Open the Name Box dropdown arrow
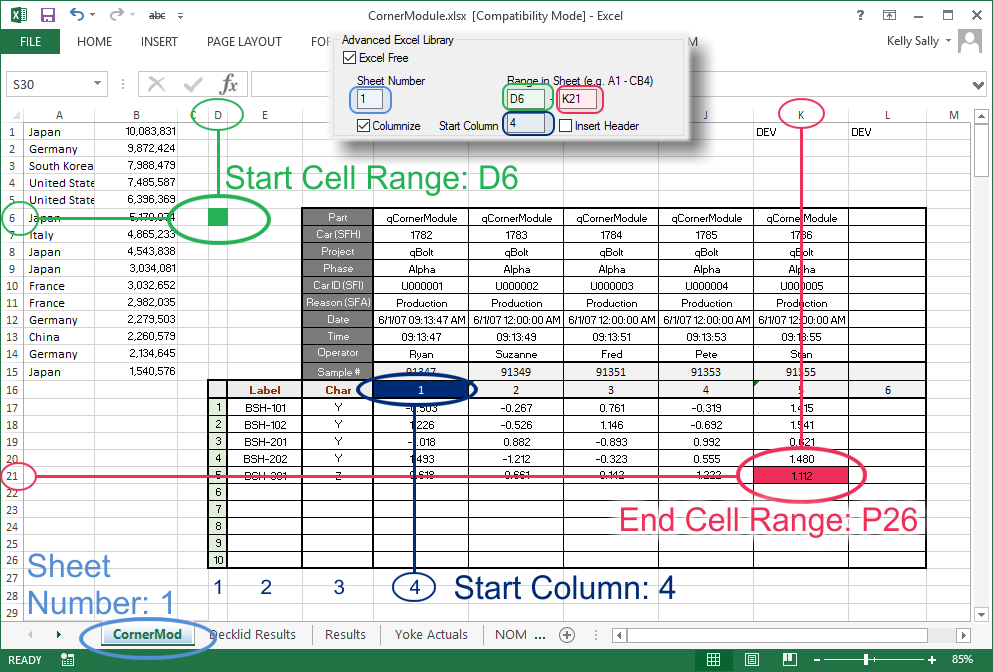Viewport: 993px width, 672px height. pyautogui.click(x=98, y=85)
